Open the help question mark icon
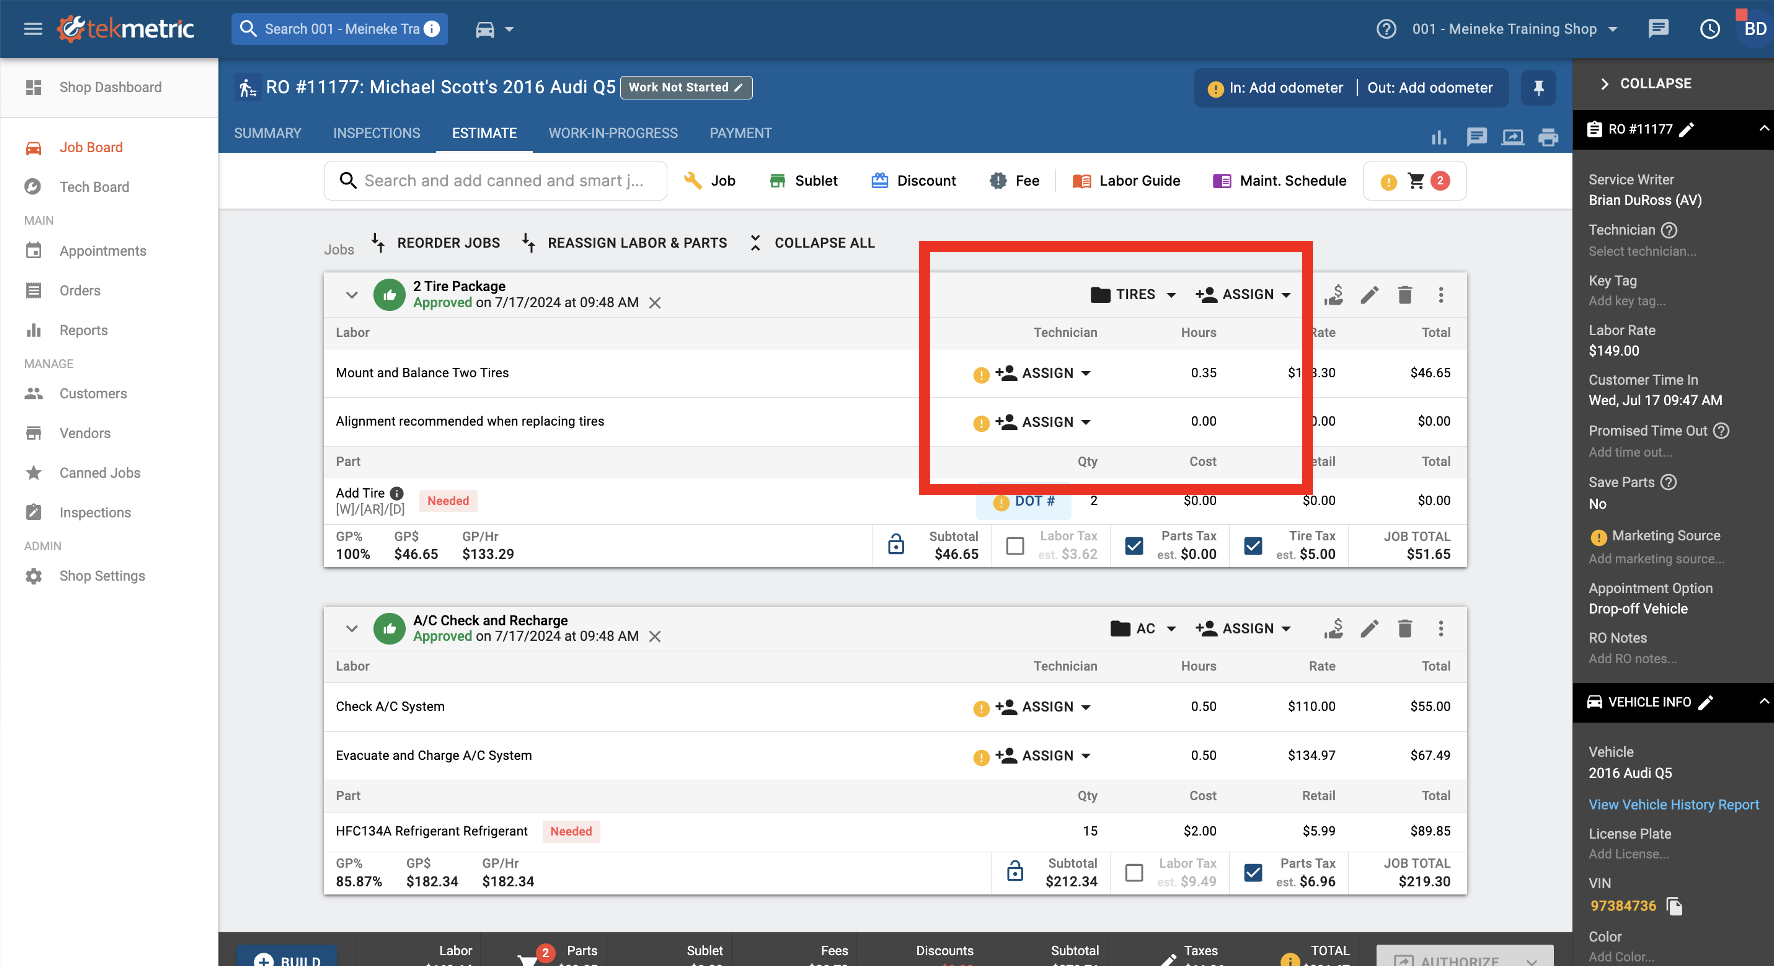 click(1386, 29)
